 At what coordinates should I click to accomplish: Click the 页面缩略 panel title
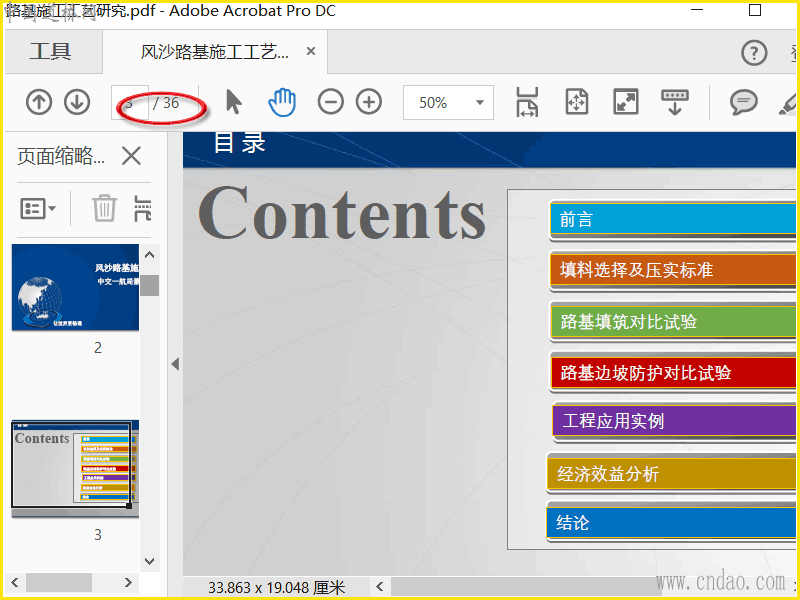coord(61,156)
